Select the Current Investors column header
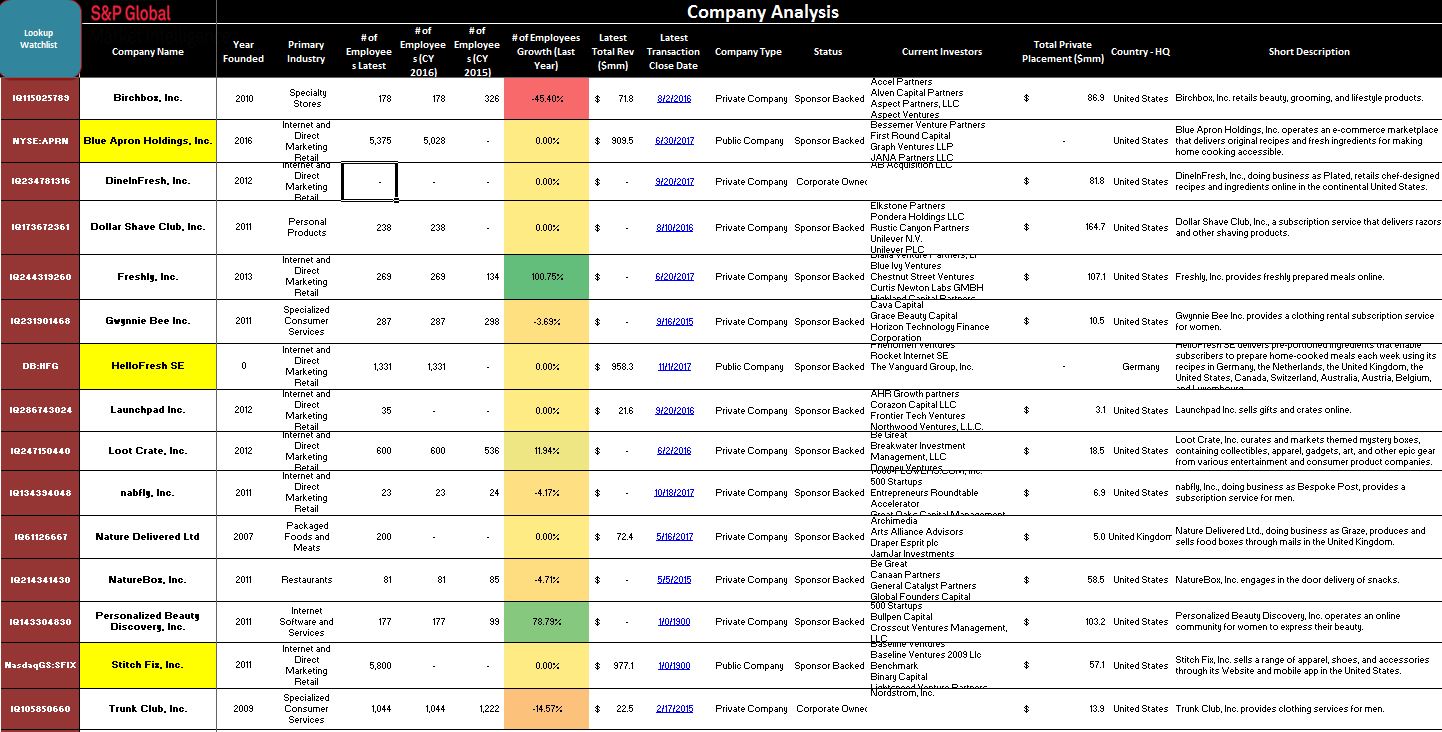This screenshot has height=732, width=1442. [x=941, y=52]
